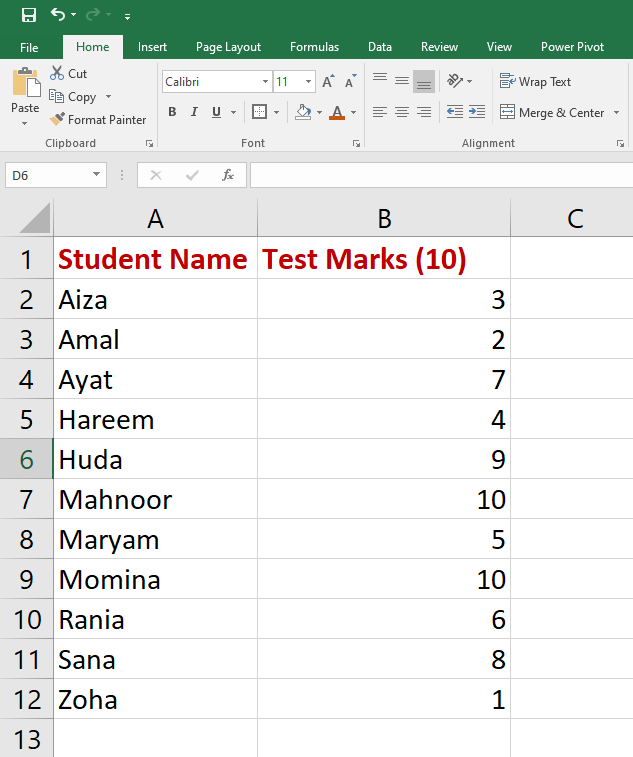Click the Save icon in title bar
633x757 pixels.
click(x=28, y=15)
